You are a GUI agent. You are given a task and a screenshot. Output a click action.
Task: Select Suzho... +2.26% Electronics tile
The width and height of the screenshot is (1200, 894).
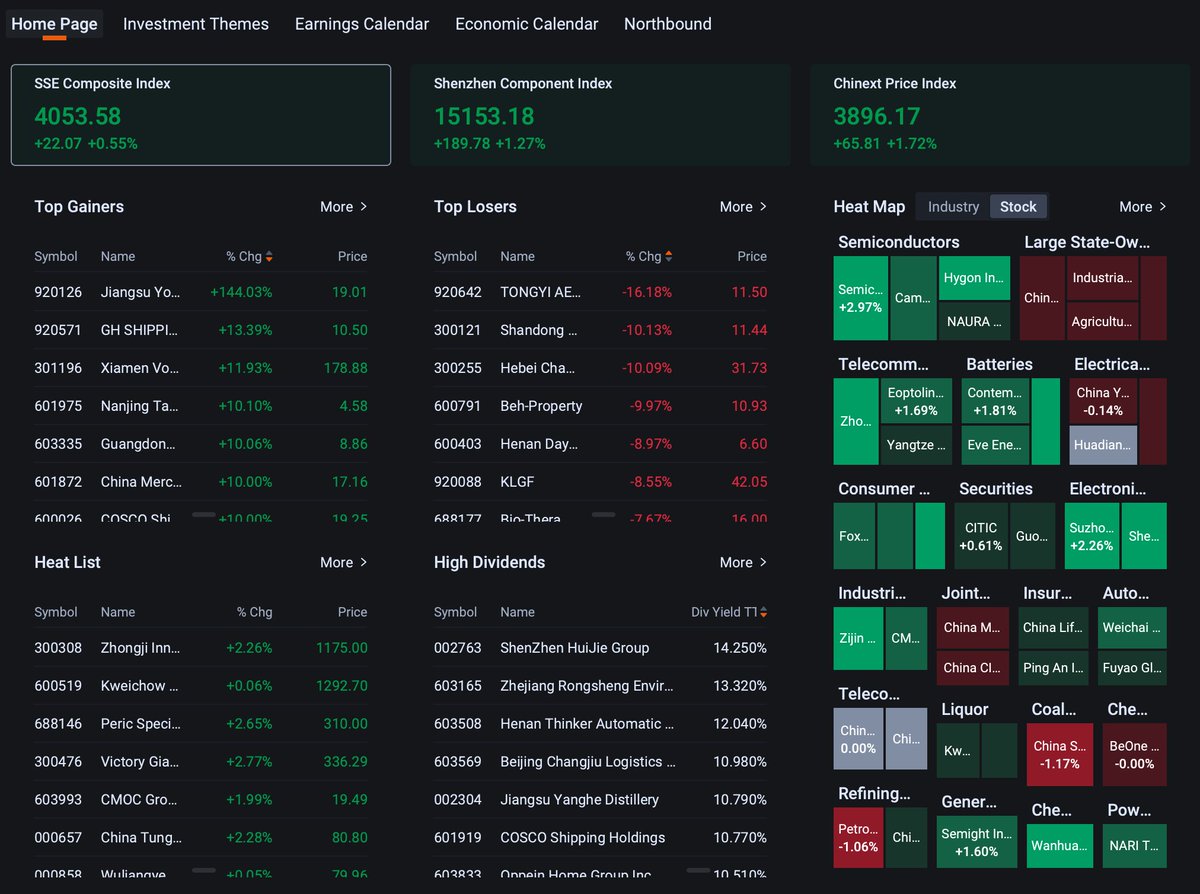[x=1092, y=536]
